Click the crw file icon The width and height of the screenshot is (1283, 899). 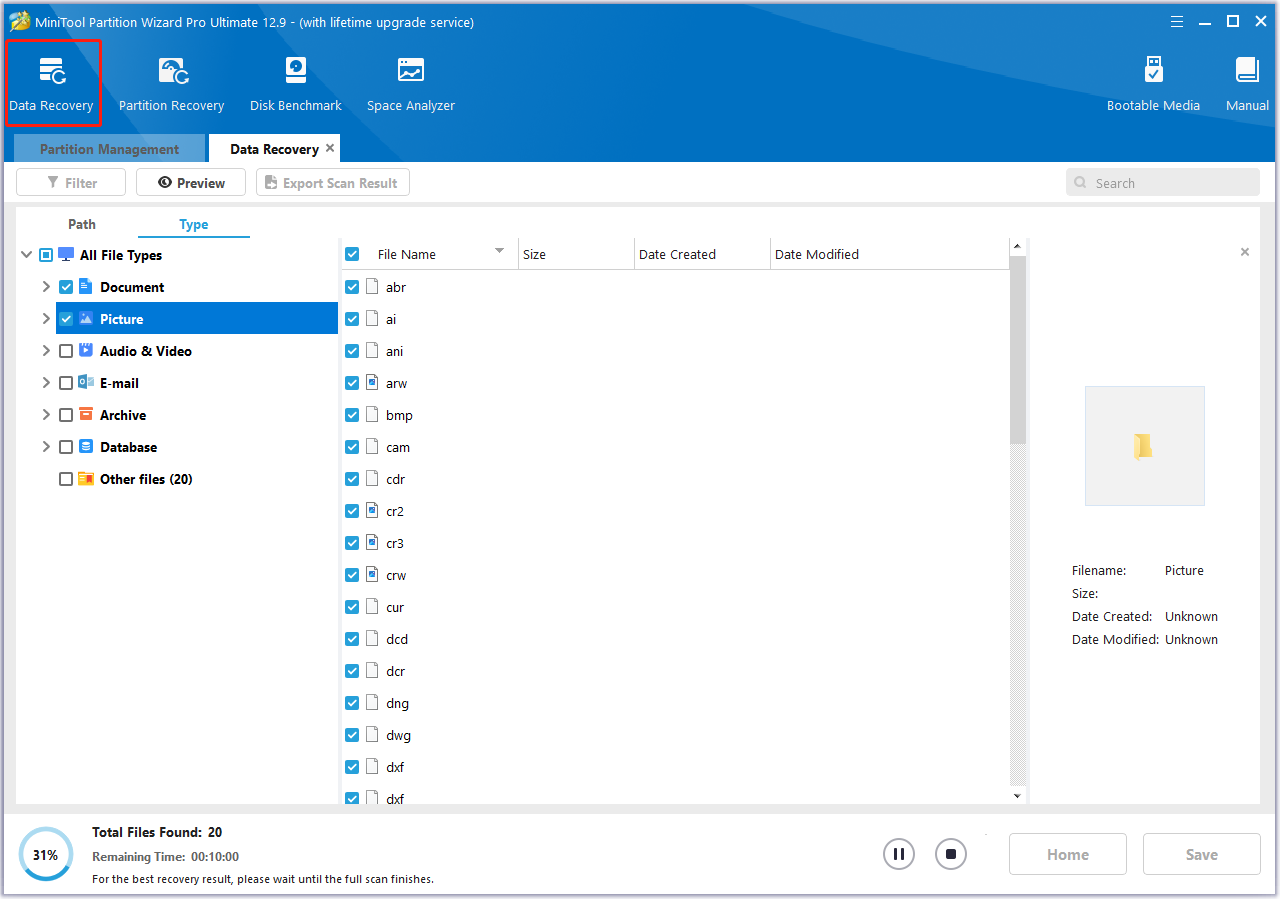click(x=372, y=575)
